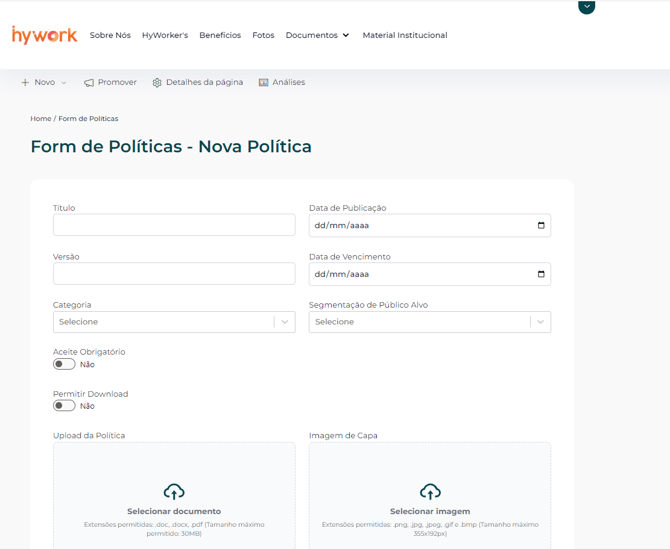Screen dimensions: 670x549
Task: Click the Selecionar documento upload cloud icon
Action: 174,491
